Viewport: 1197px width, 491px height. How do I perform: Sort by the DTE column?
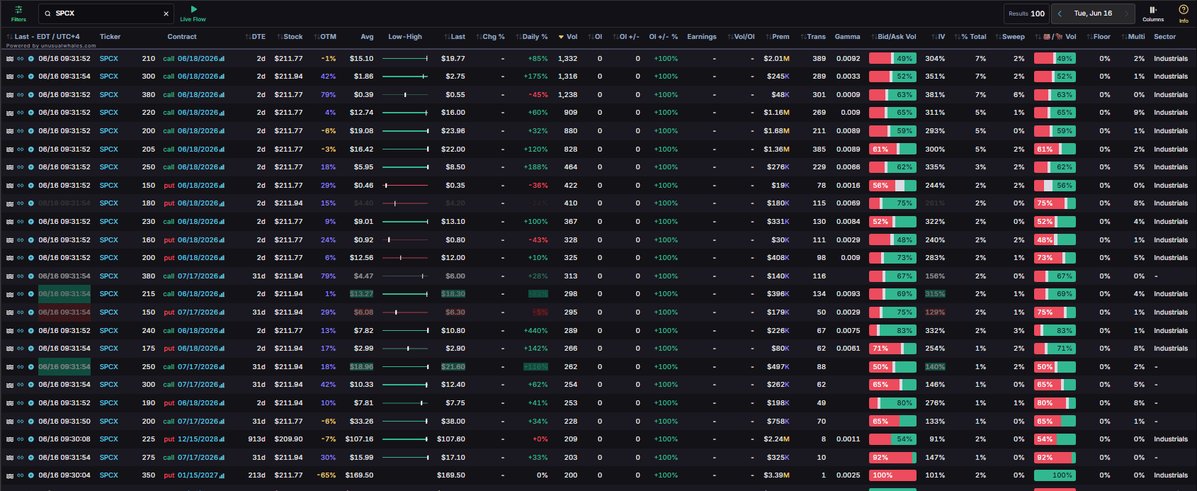point(255,37)
